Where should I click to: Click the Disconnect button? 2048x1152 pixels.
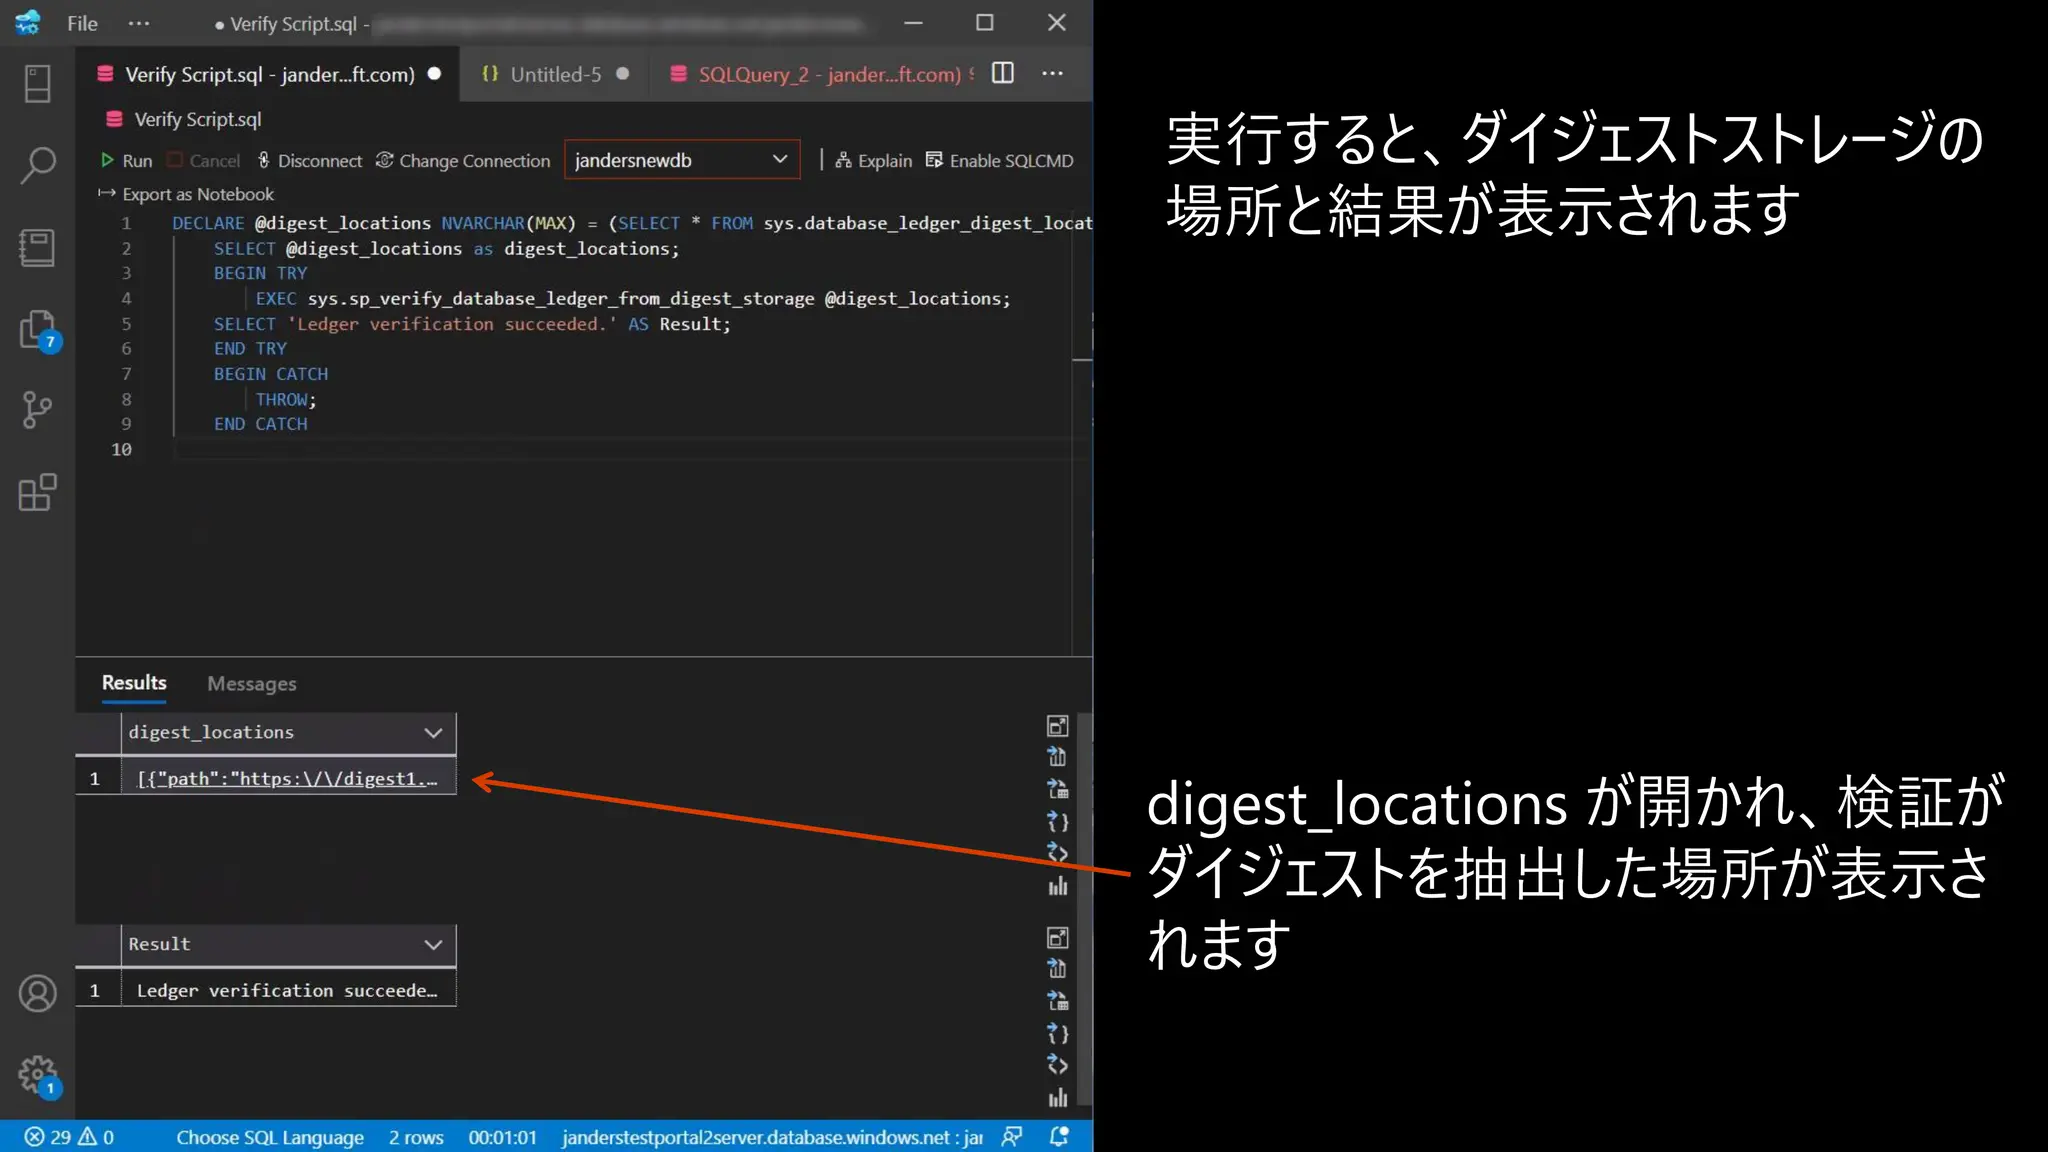pos(309,161)
